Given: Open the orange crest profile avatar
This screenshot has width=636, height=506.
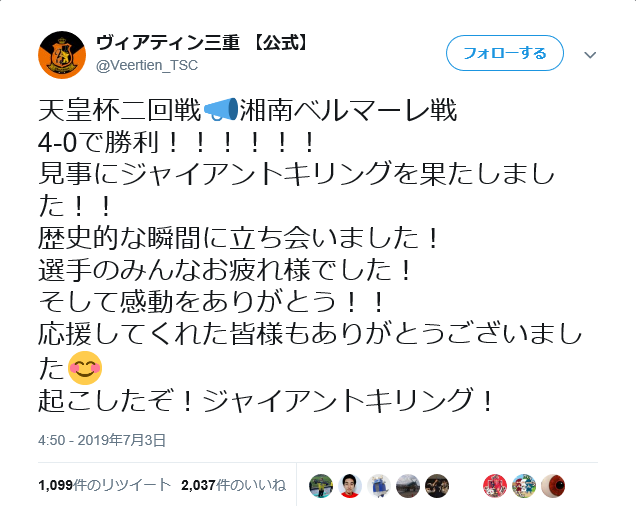Looking at the screenshot, I should (x=62, y=55).
